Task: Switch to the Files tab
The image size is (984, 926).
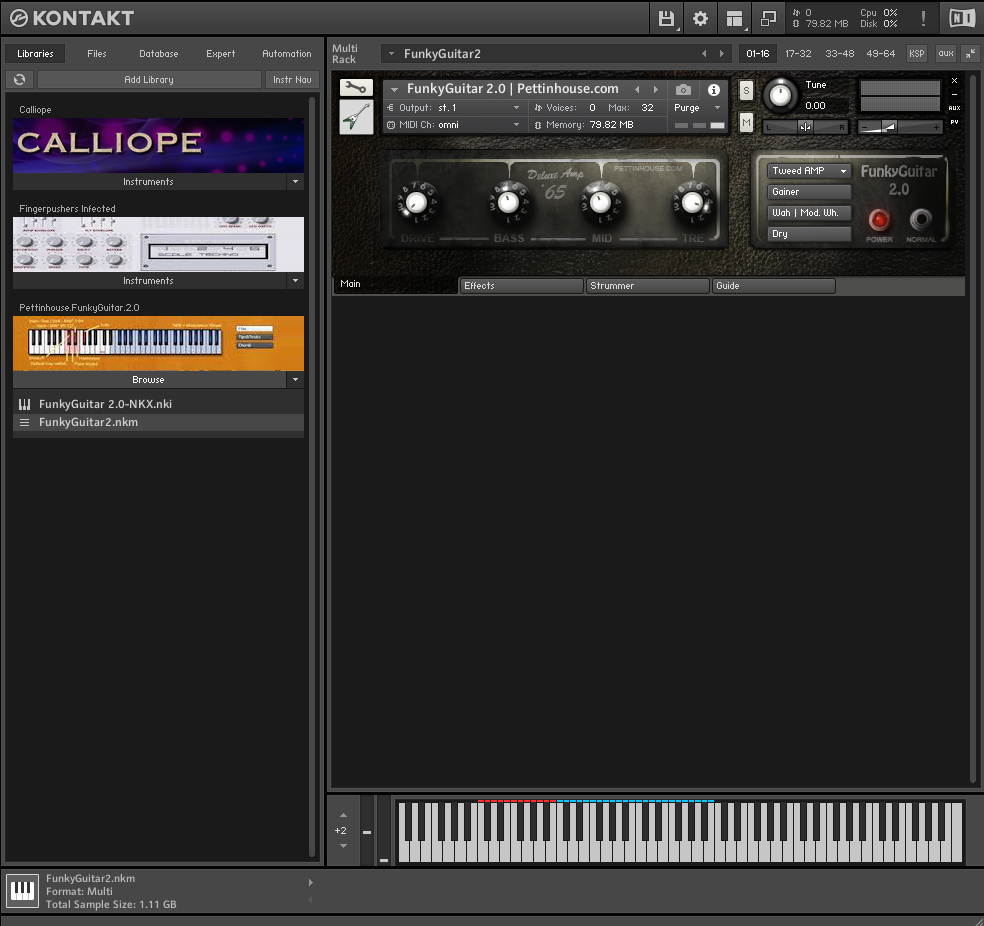Action: (97, 54)
